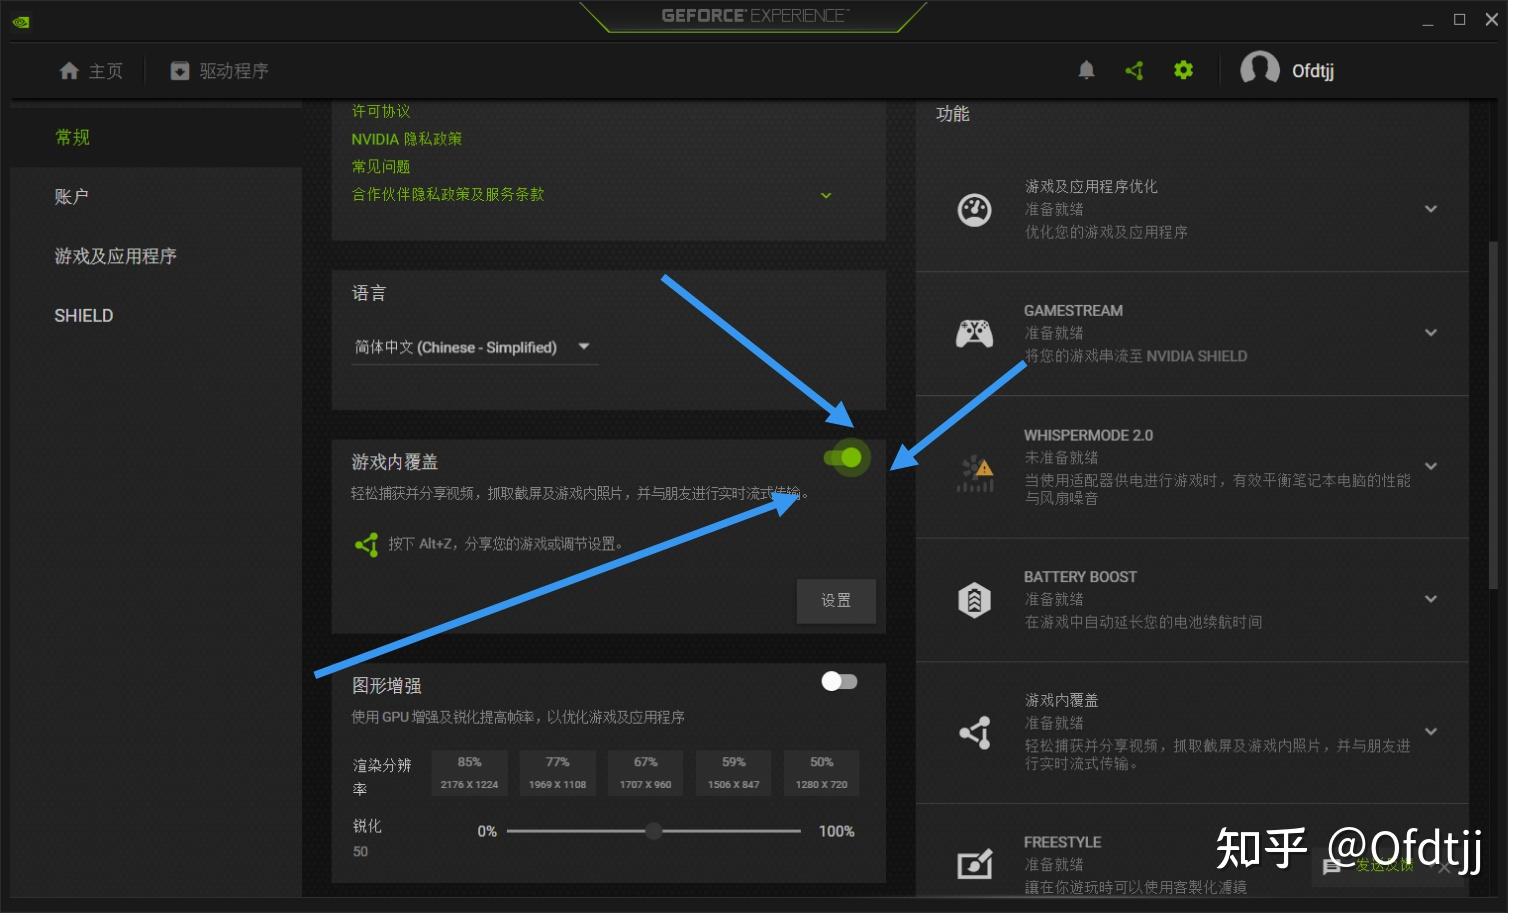This screenshot has width=1523, height=921.
Task: Expand the GAMESTREAM feature chevron
Action: [x=1431, y=333]
